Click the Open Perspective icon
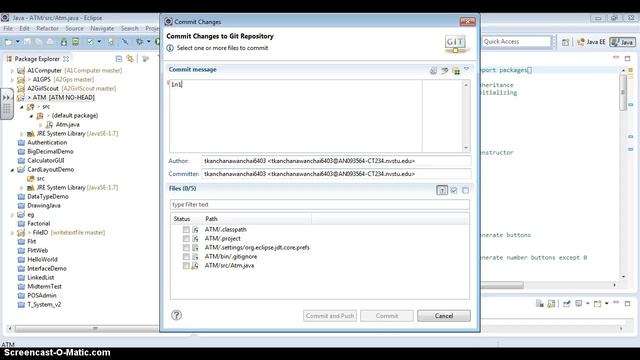This screenshot has width=640, height=360. tap(565, 42)
